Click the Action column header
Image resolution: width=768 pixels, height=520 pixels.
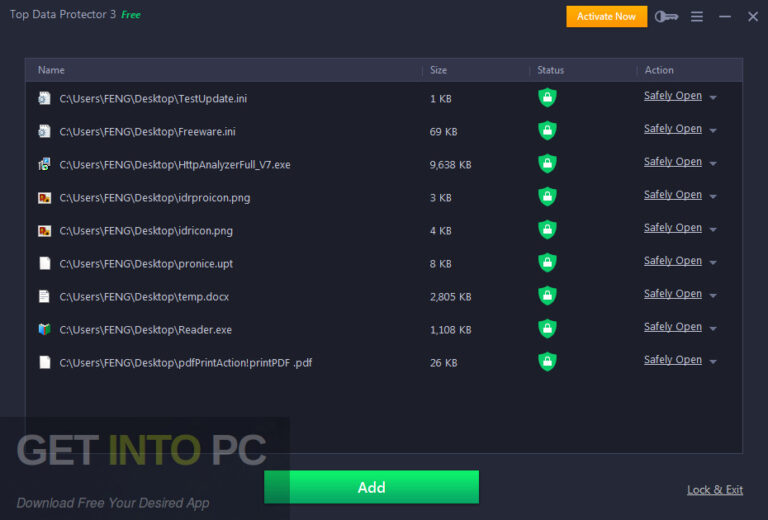point(659,70)
